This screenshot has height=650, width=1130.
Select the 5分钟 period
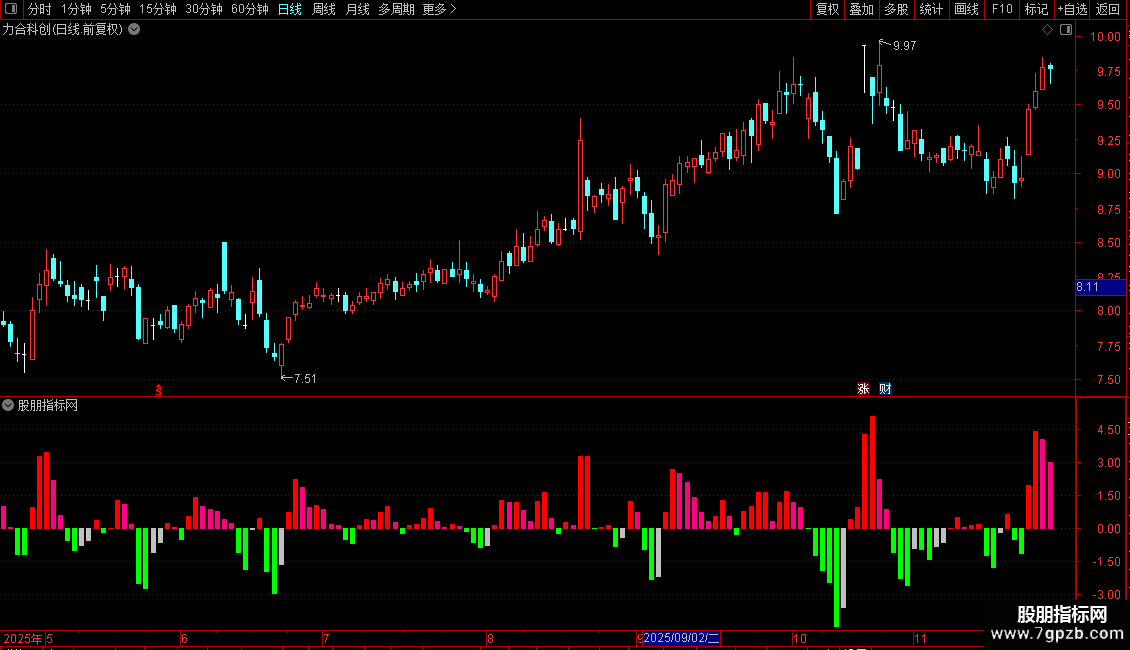coord(115,9)
